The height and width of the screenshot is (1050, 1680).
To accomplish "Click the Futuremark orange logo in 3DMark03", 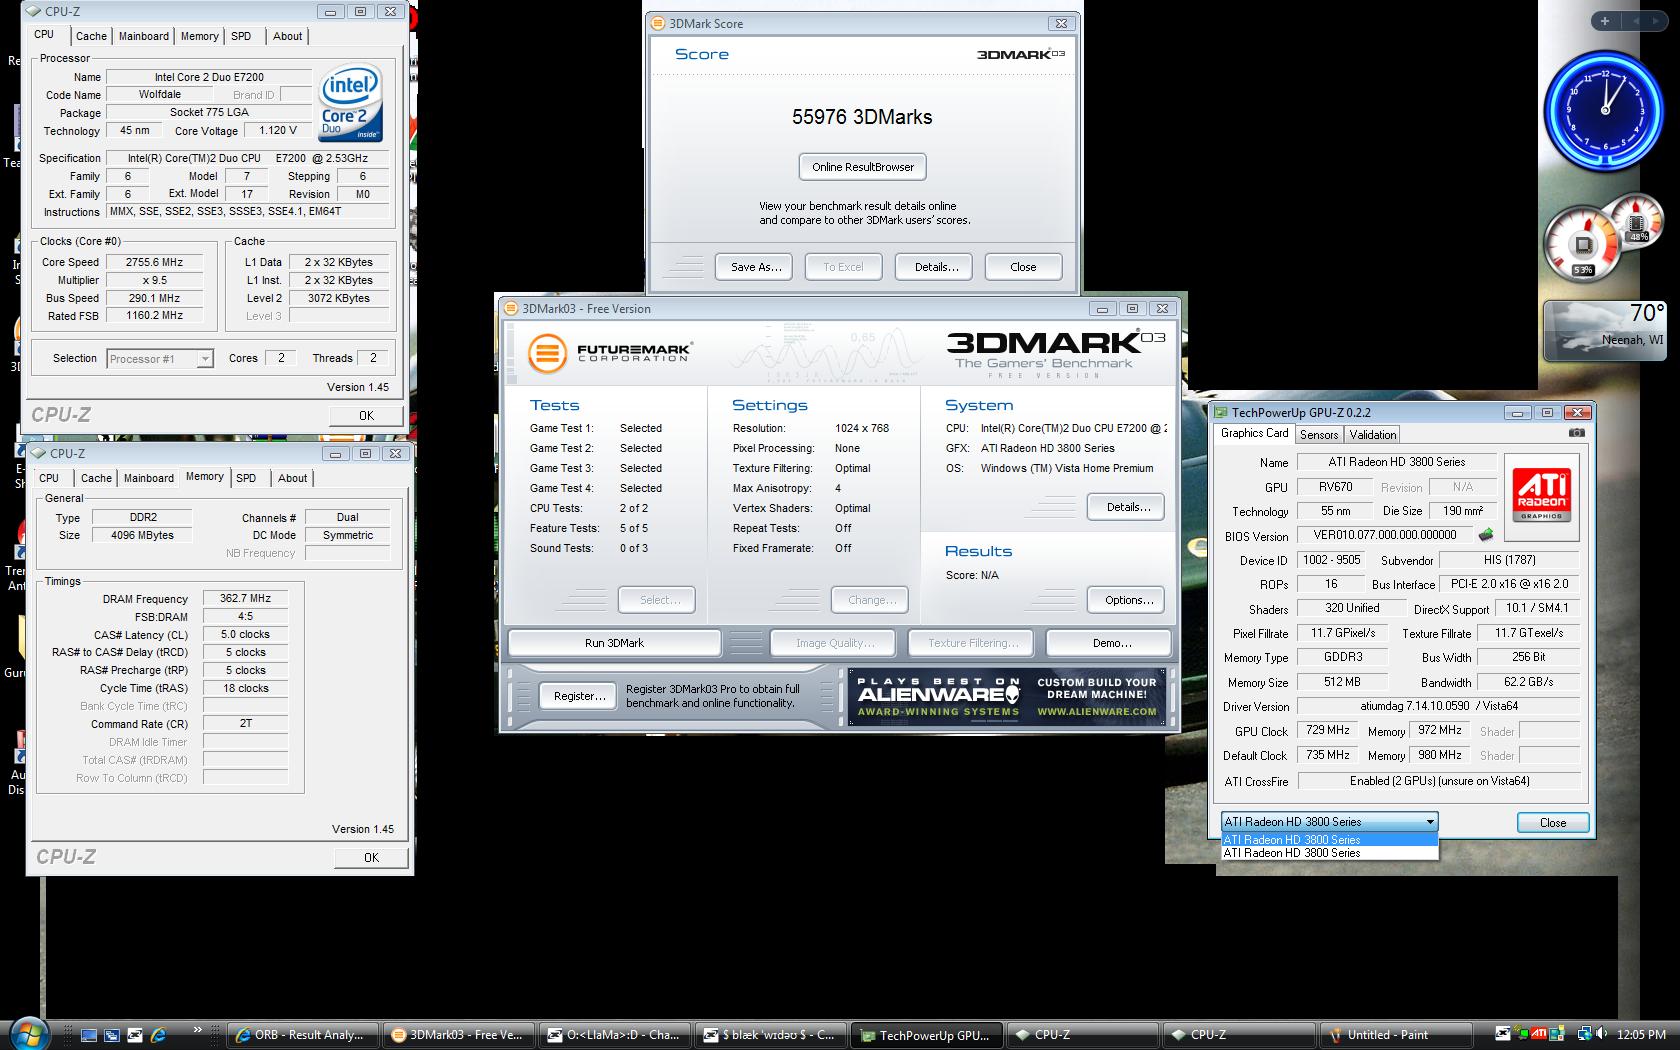I will tap(547, 353).
